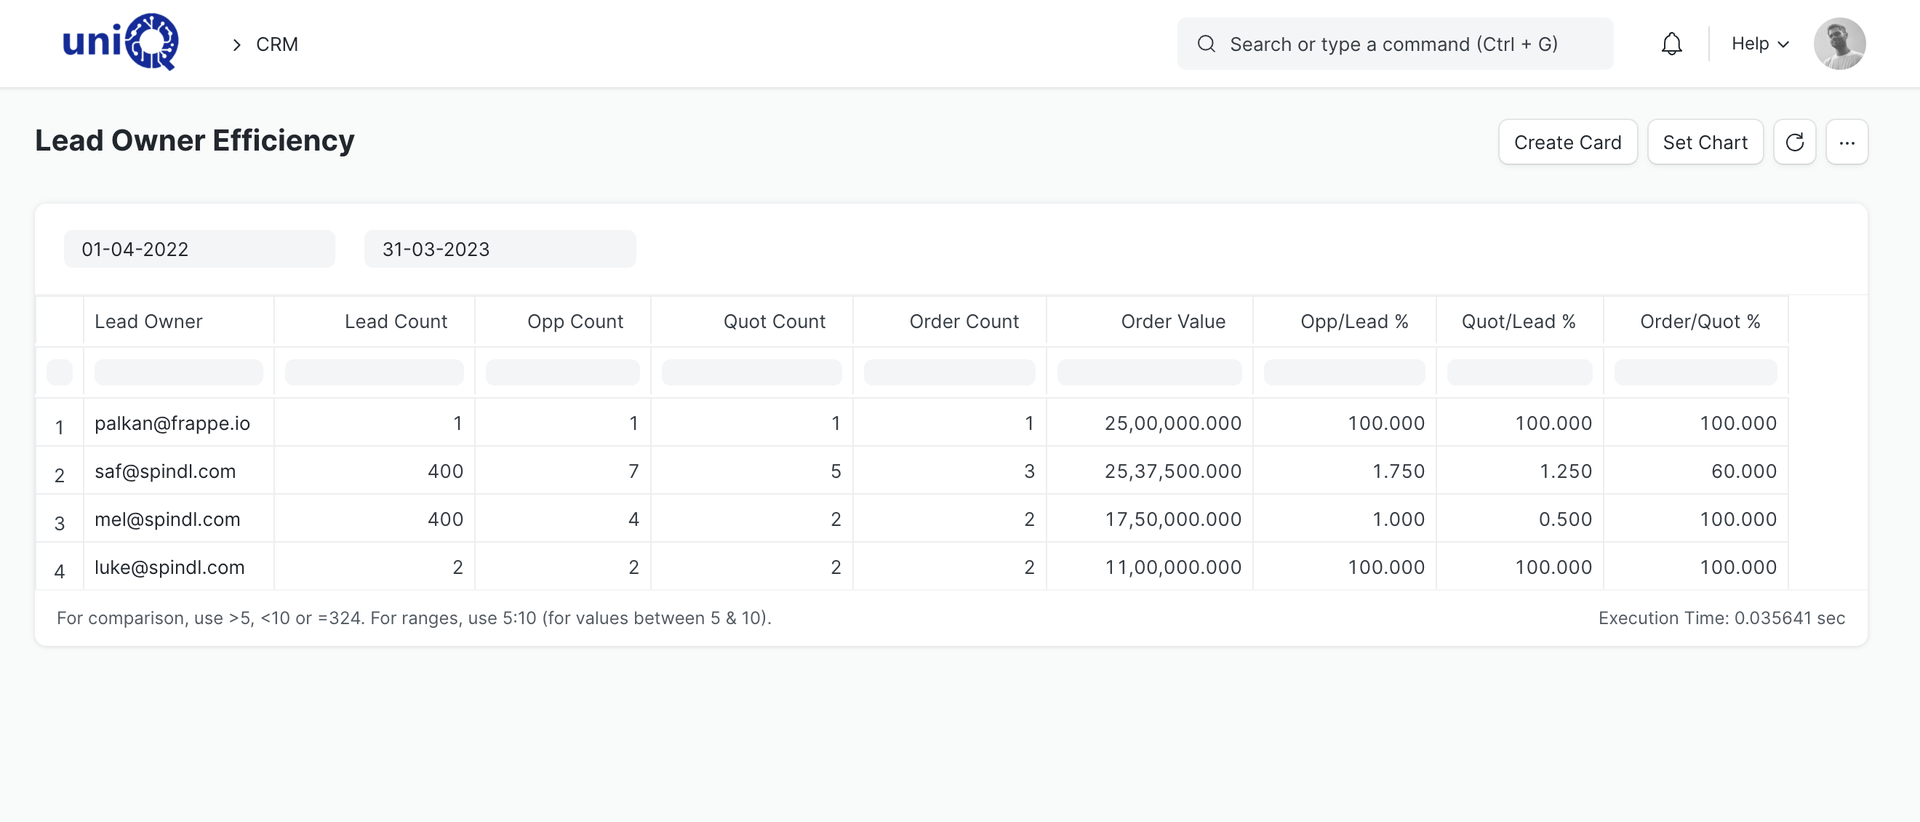Click the 60.000 Order/Quot % cell
Image resolution: width=1920 pixels, height=822 pixels.
1696,471
